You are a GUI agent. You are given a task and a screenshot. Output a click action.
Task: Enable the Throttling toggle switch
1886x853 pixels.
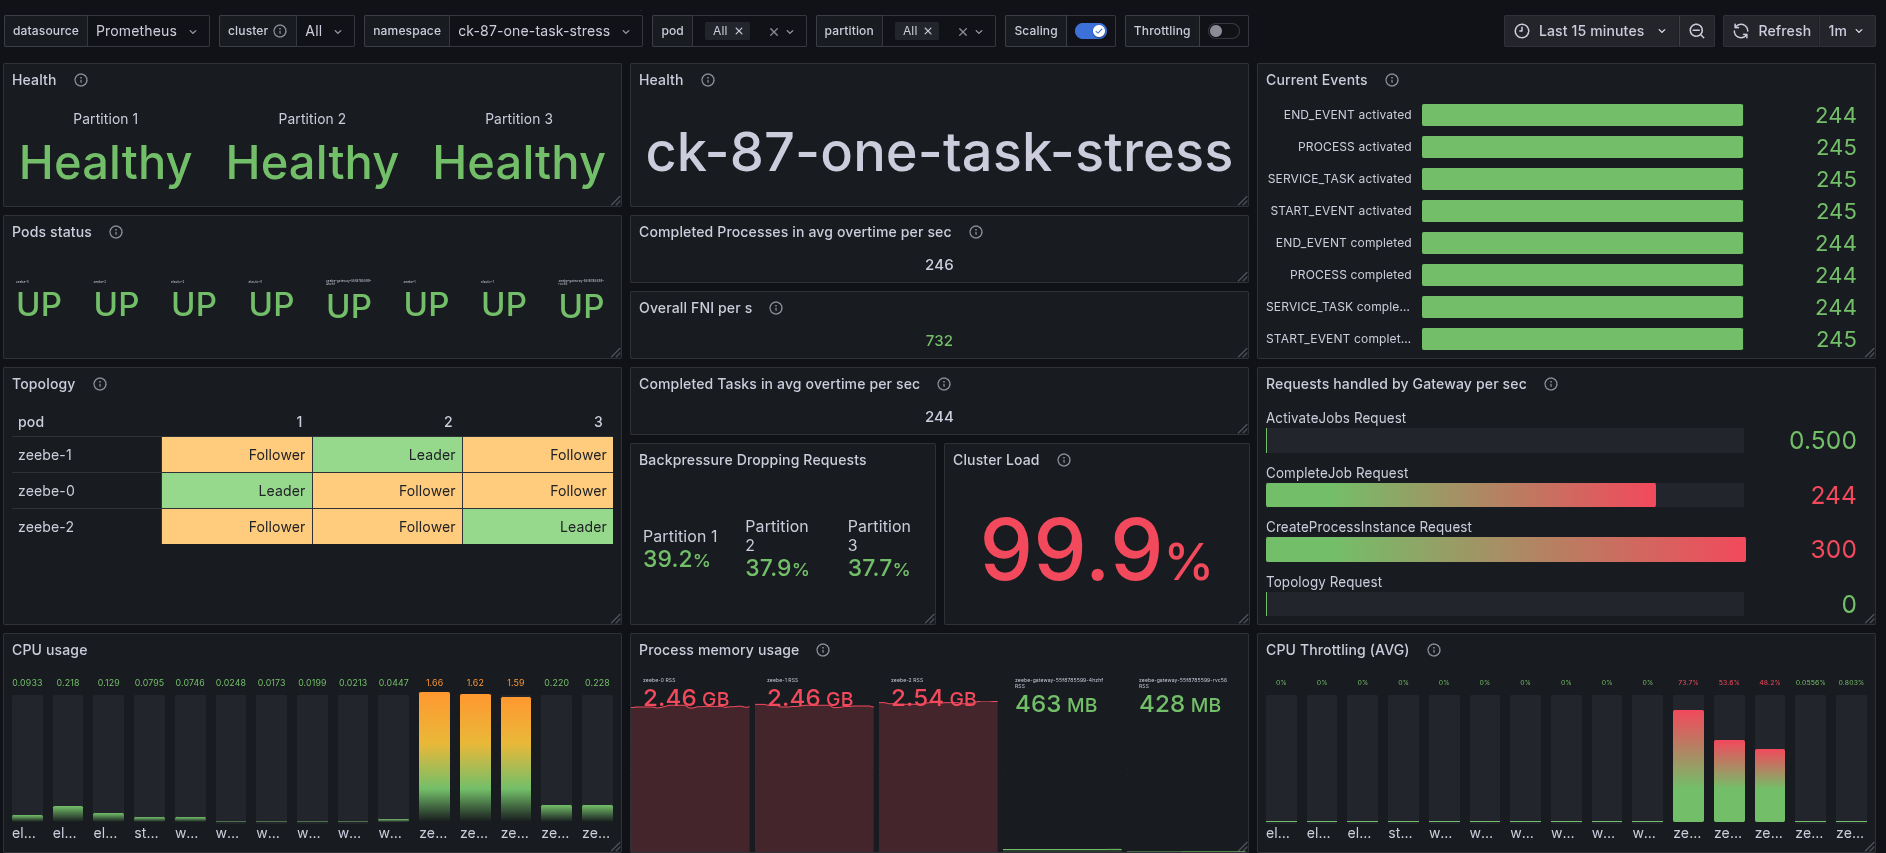1223,31
